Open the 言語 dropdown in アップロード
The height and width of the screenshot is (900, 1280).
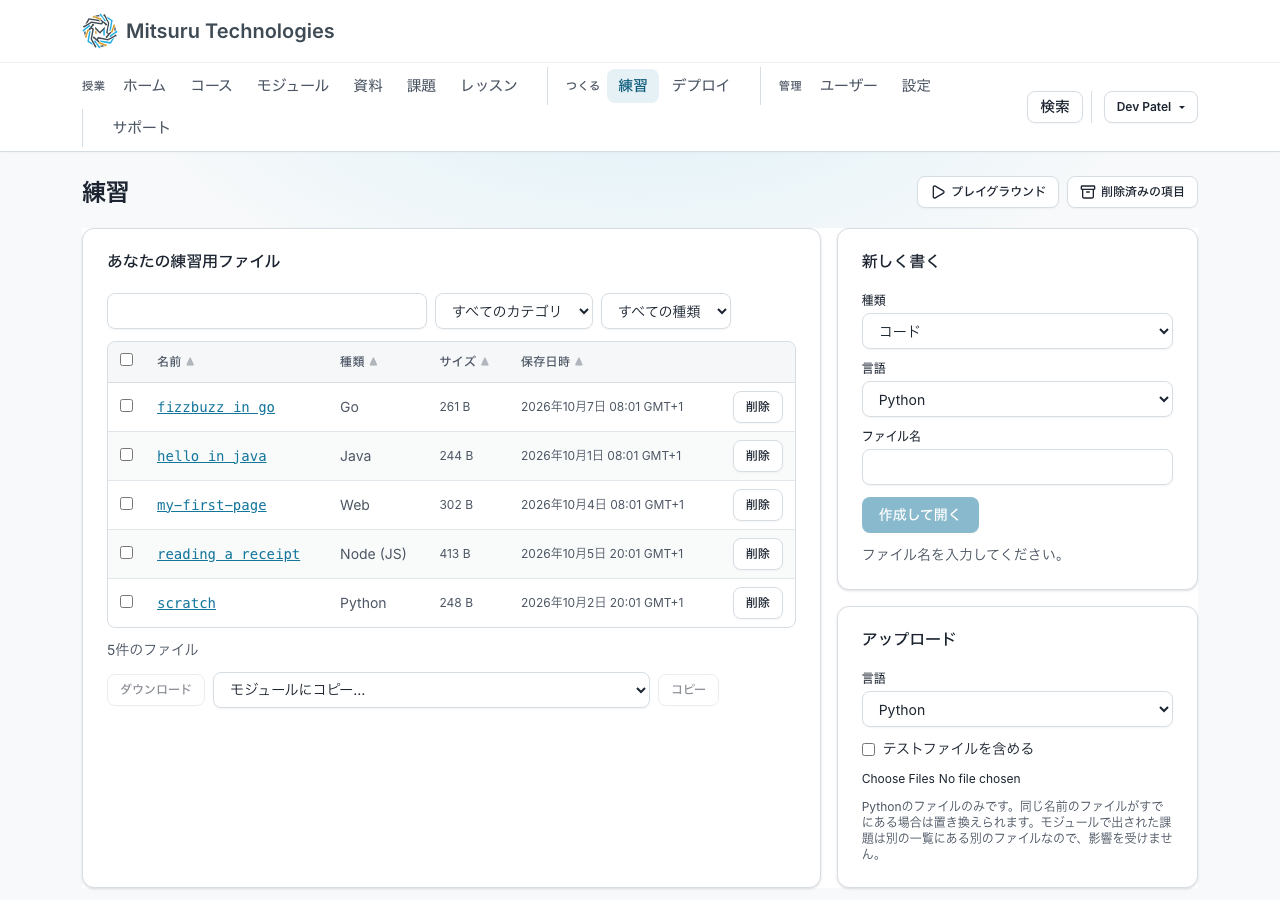click(x=1017, y=709)
